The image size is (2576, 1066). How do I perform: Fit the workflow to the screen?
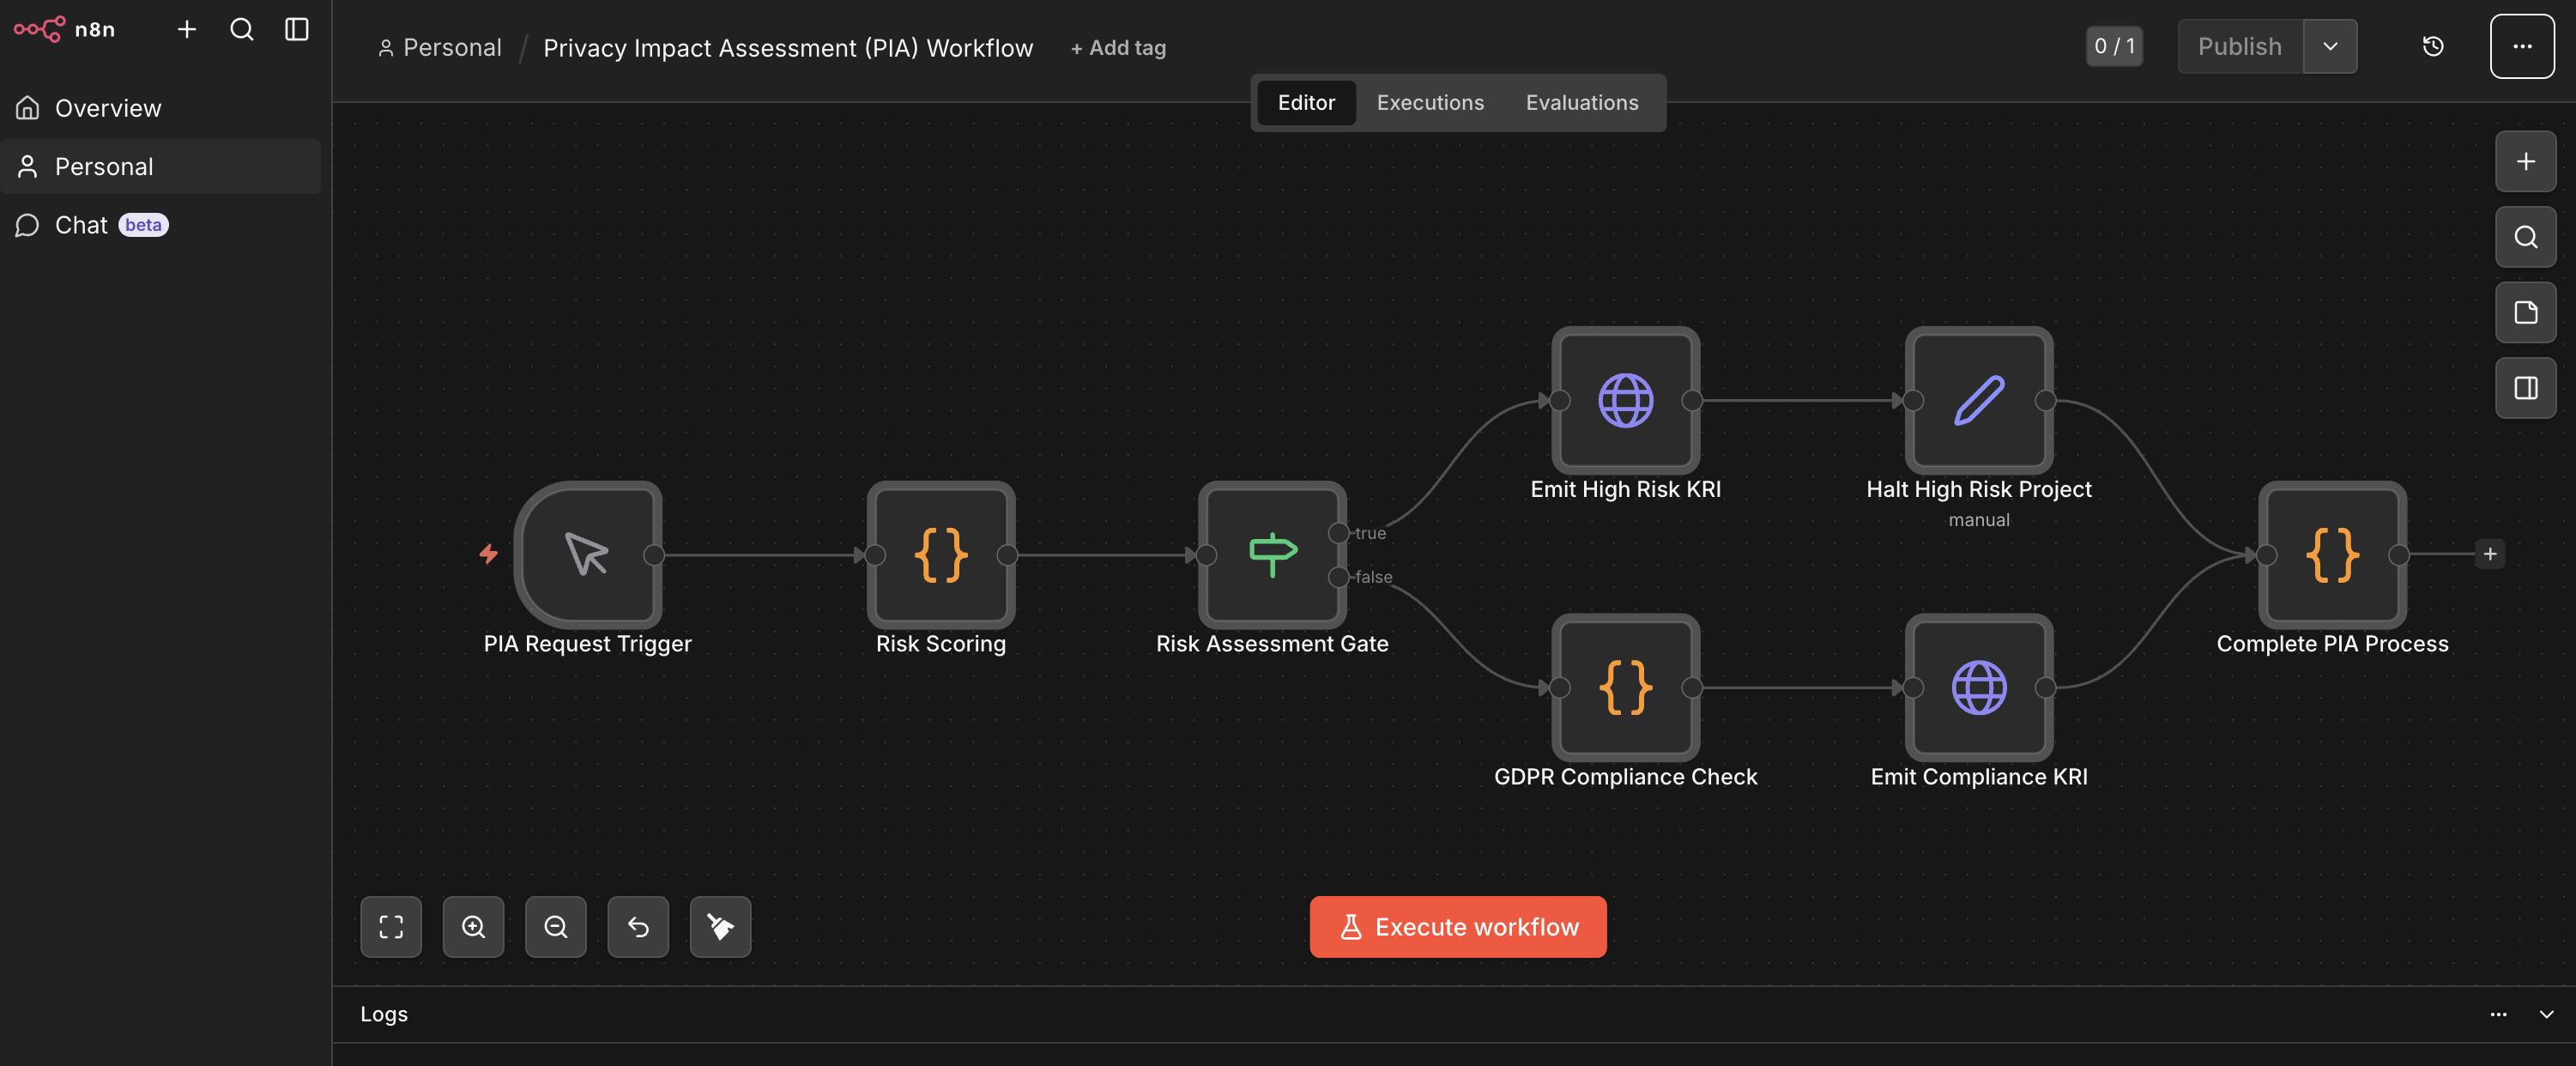click(390, 926)
